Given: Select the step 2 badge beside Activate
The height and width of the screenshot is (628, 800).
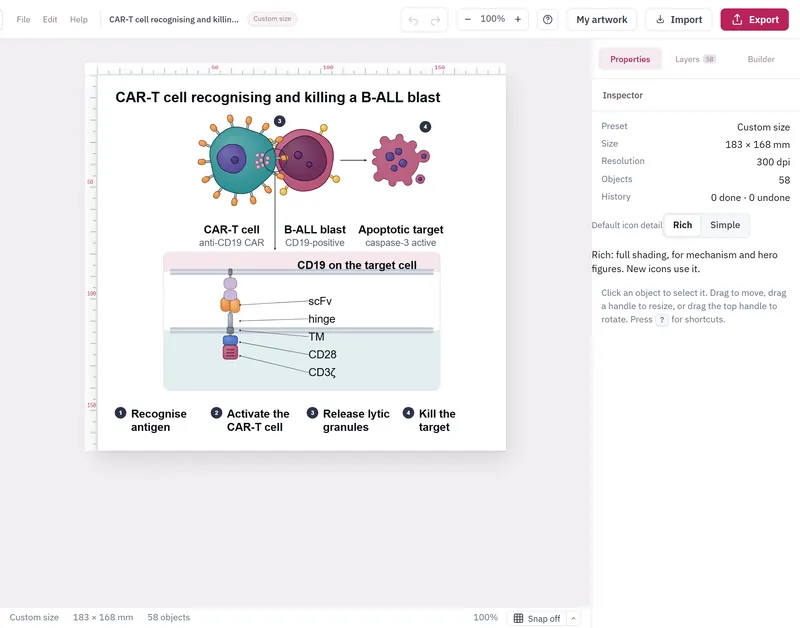Looking at the screenshot, I should tap(216, 413).
